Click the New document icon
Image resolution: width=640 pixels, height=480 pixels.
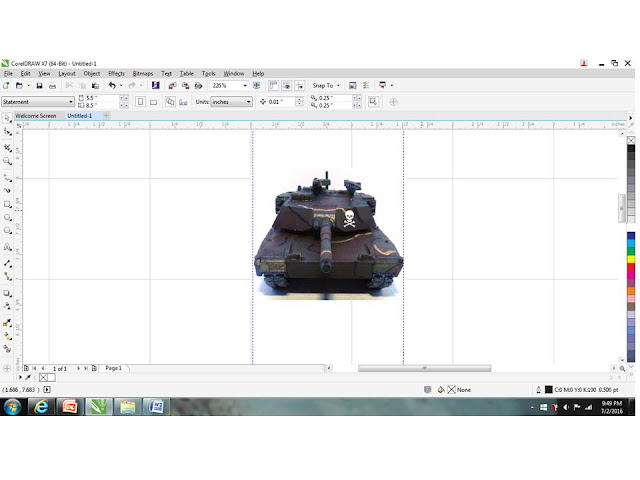(x=6, y=85)
